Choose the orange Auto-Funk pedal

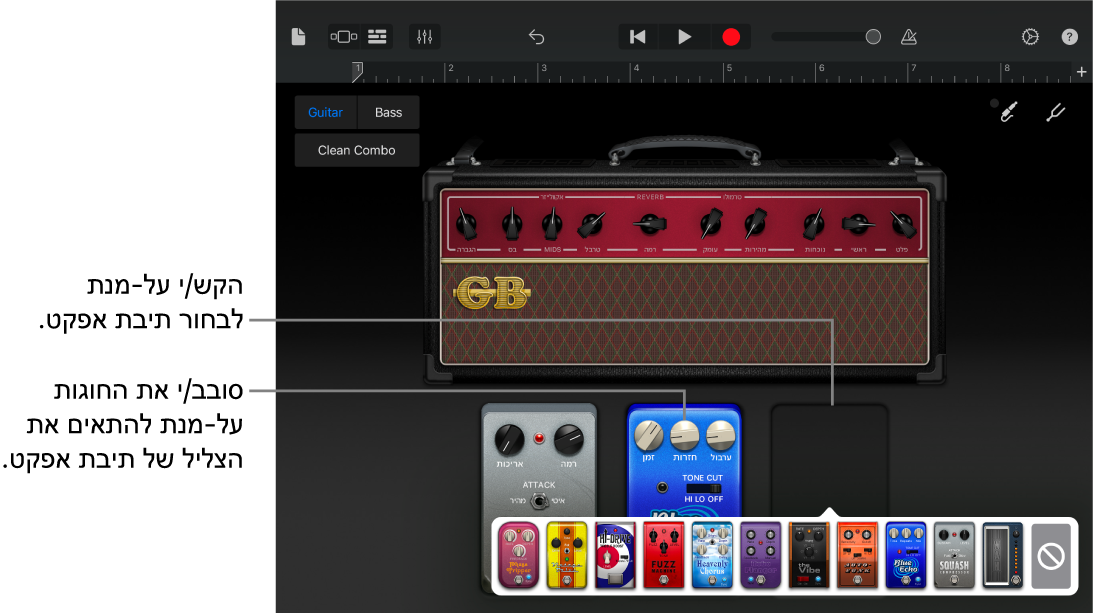click(x=857, y=556)
